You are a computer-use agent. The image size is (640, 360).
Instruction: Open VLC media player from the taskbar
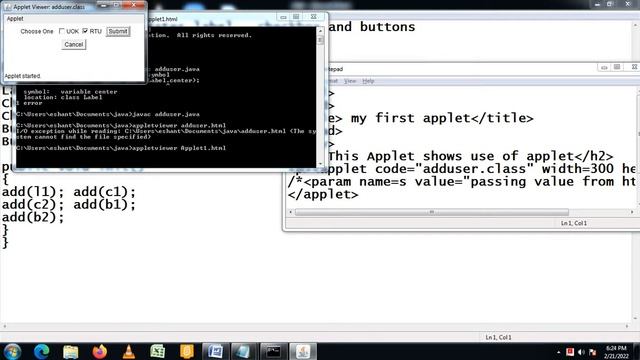tap(129, 351)
